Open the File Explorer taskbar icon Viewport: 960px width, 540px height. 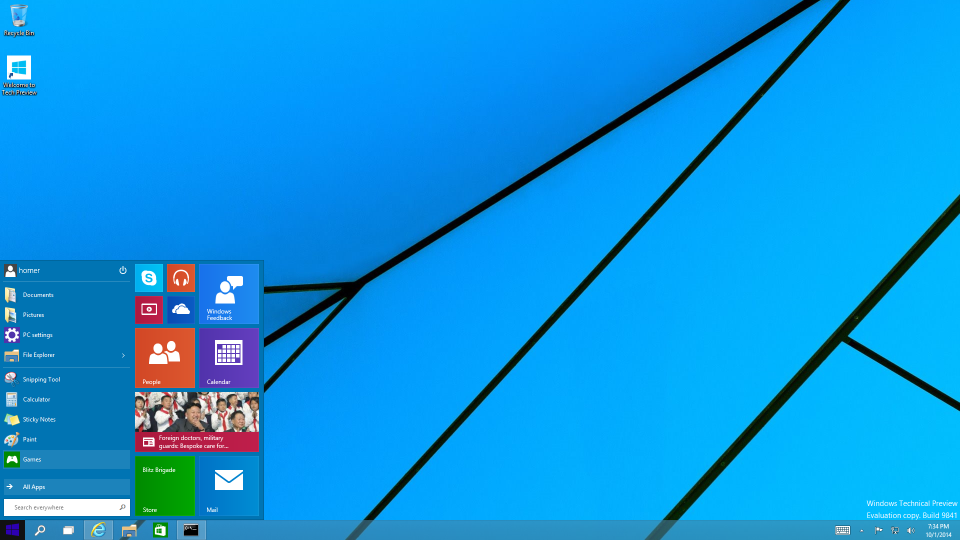click(x=129, y=530)
